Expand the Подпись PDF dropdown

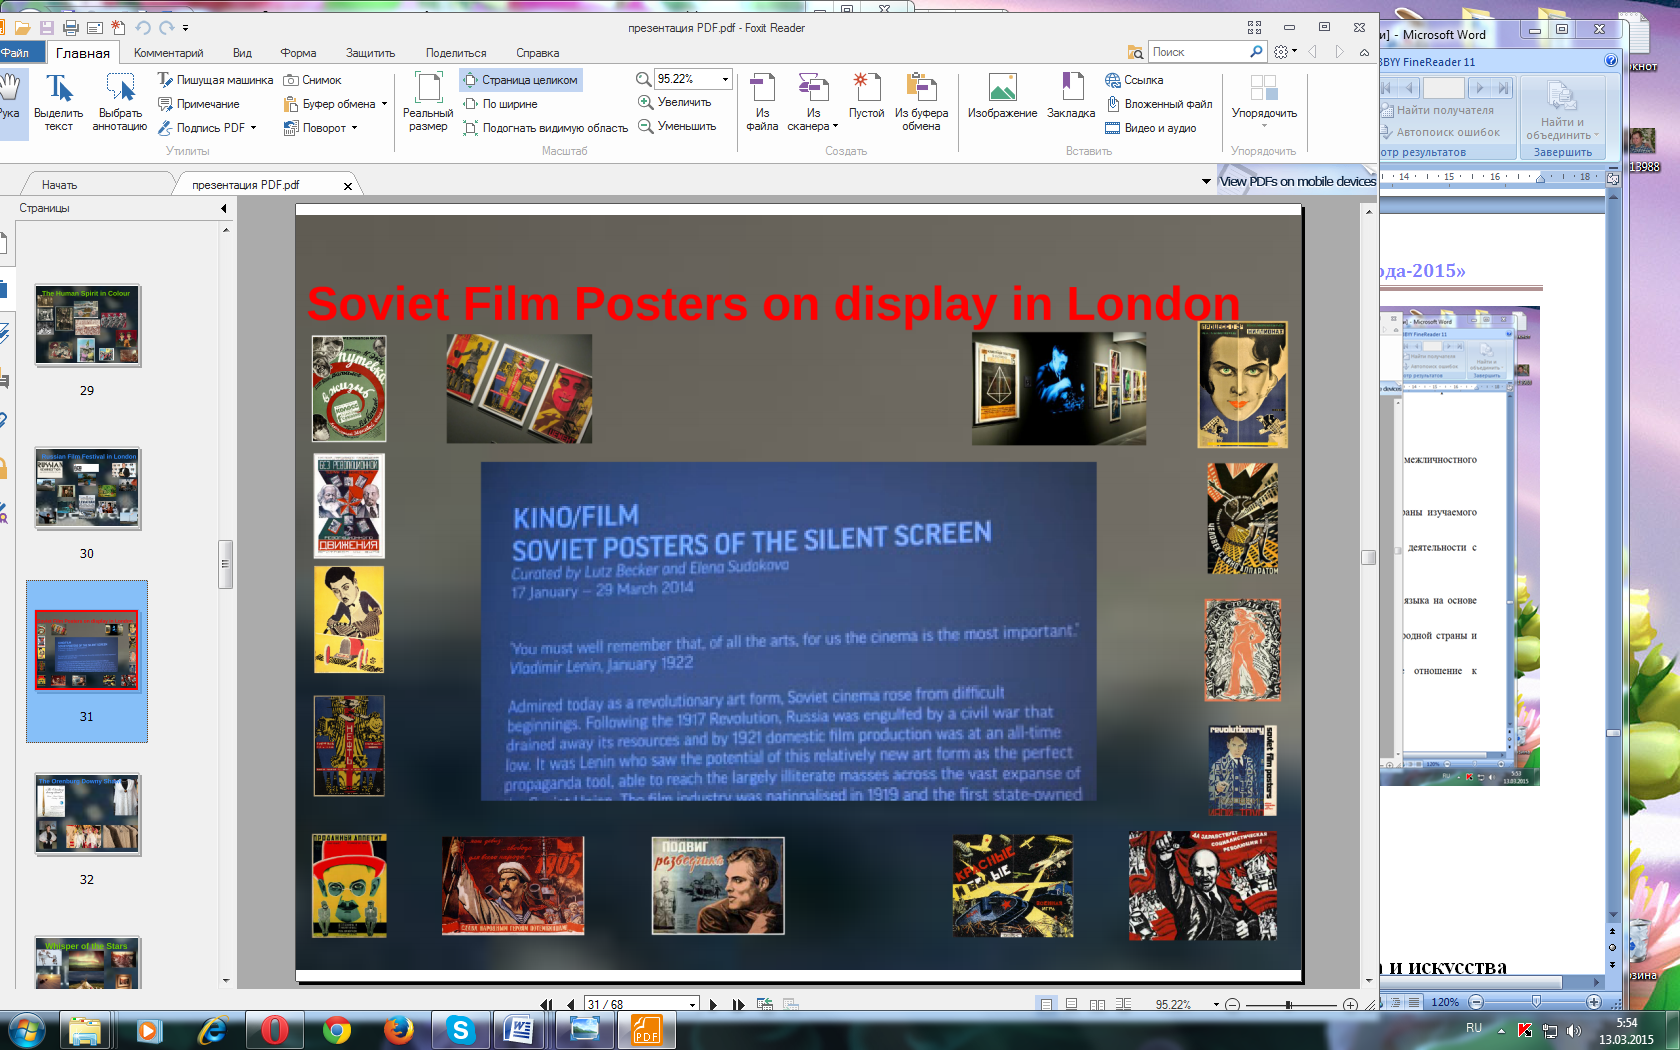(x=253, y=128)
